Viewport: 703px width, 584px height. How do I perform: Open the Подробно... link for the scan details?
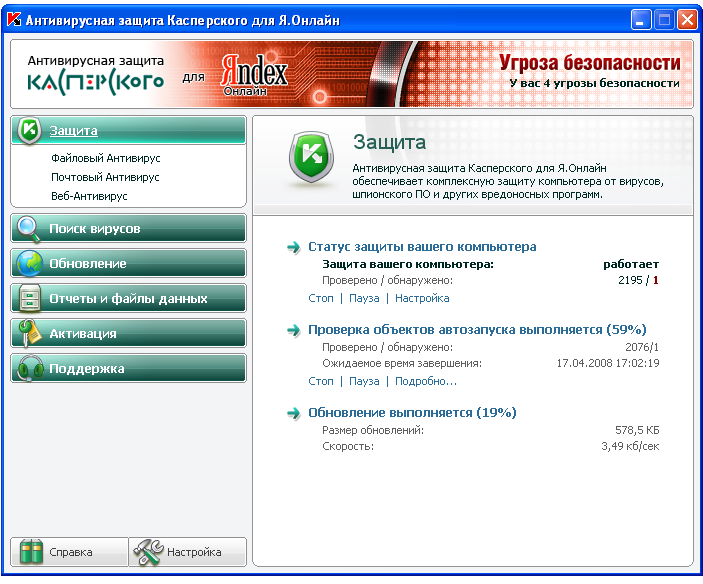pyautogui.click(x=425, y=381)
